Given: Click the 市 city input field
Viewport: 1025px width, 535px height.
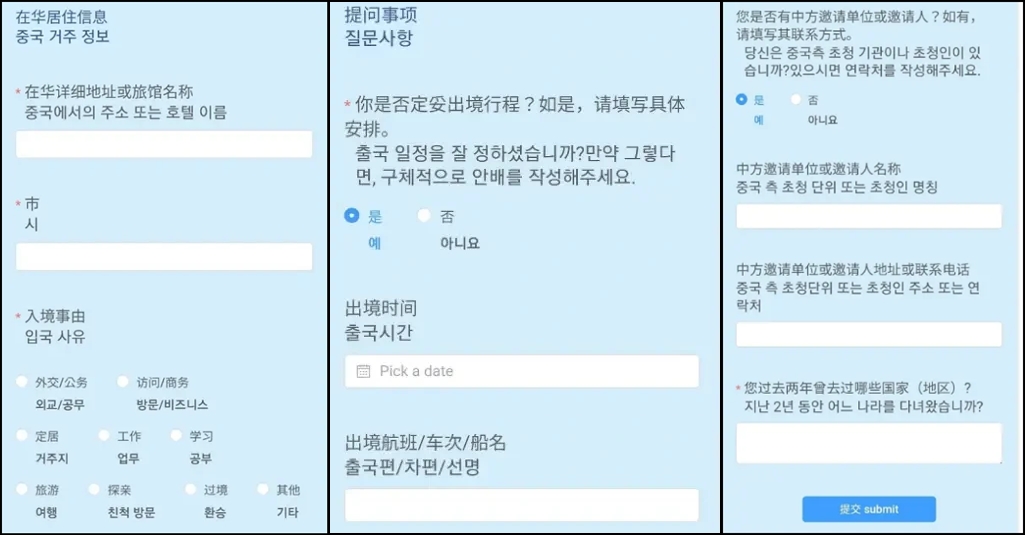Looking at the screenshot, I should point(164,256).
